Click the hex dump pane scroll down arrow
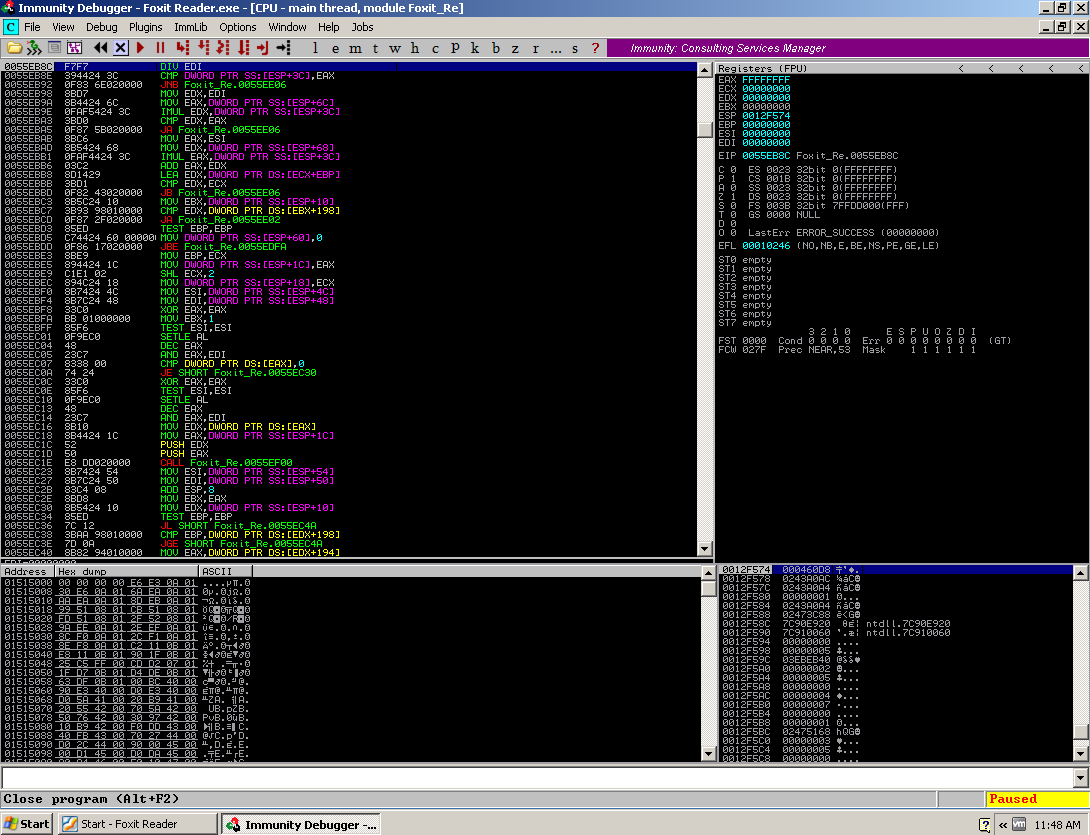The width and height of the screenshot is (1090, 835). click(708, 754)
